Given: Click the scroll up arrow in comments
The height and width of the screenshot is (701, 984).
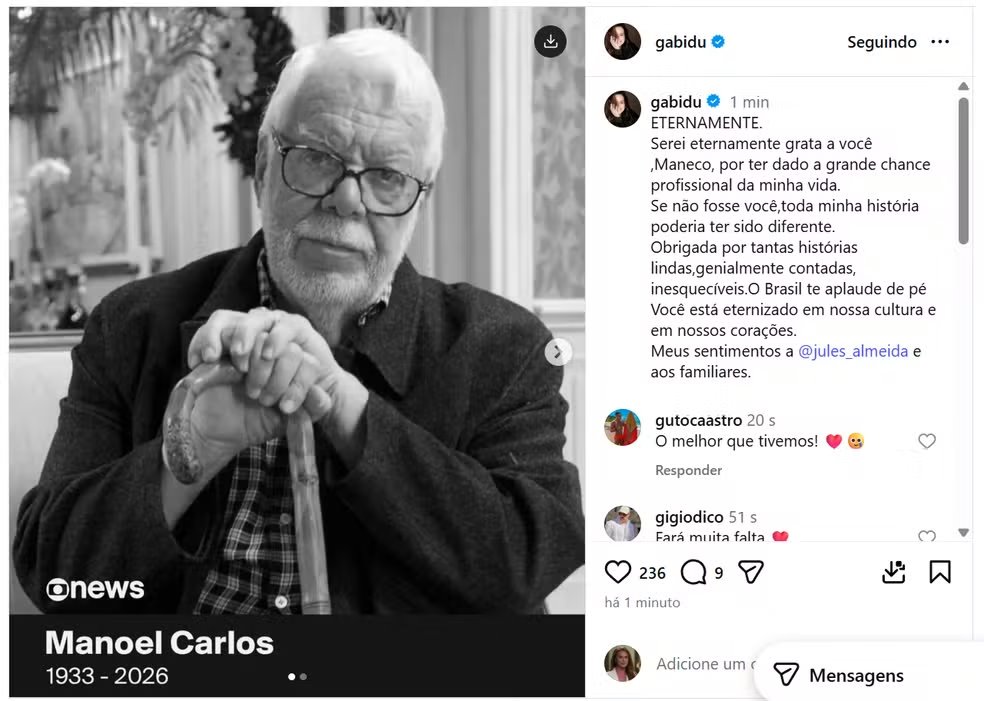Looking at the screenshot, I should coord(964,86).
